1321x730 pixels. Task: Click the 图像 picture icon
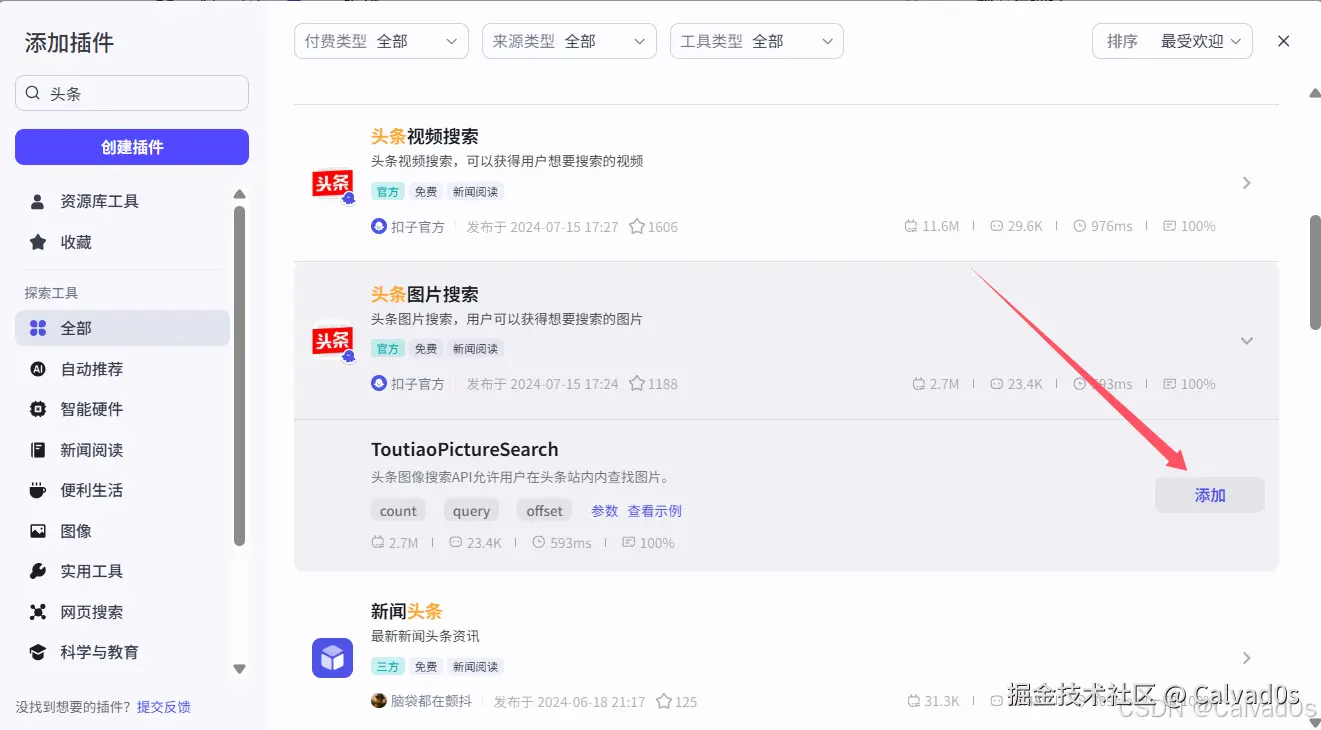coord(38,531)
